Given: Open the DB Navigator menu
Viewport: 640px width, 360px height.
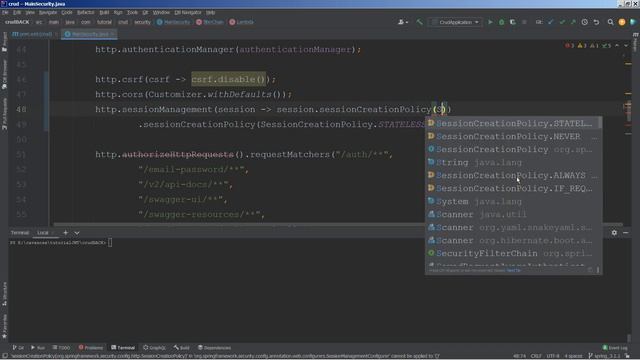Looking at the screenshot, I should point(188,13).
